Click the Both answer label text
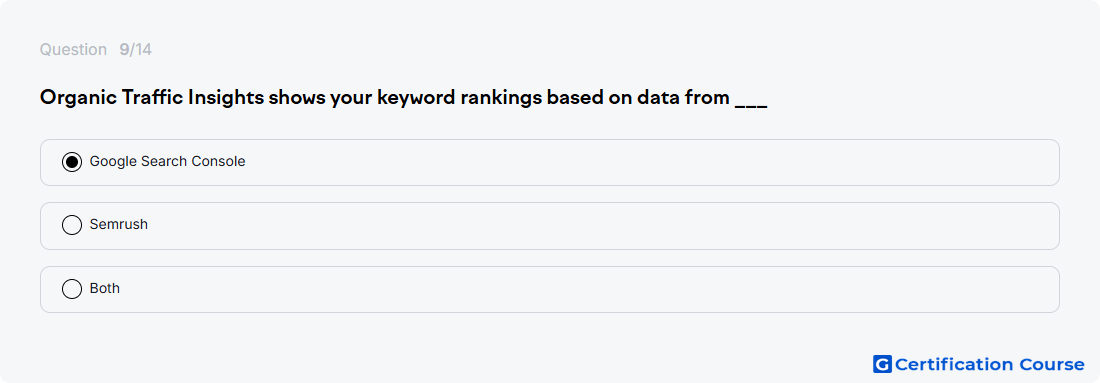 [x=105, y=288]
